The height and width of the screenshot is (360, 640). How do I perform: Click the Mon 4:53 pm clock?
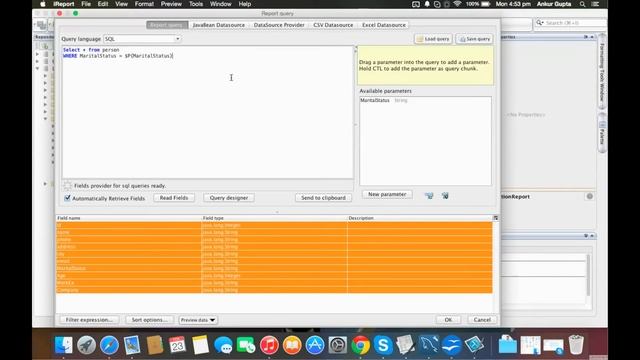click(513, 4)
